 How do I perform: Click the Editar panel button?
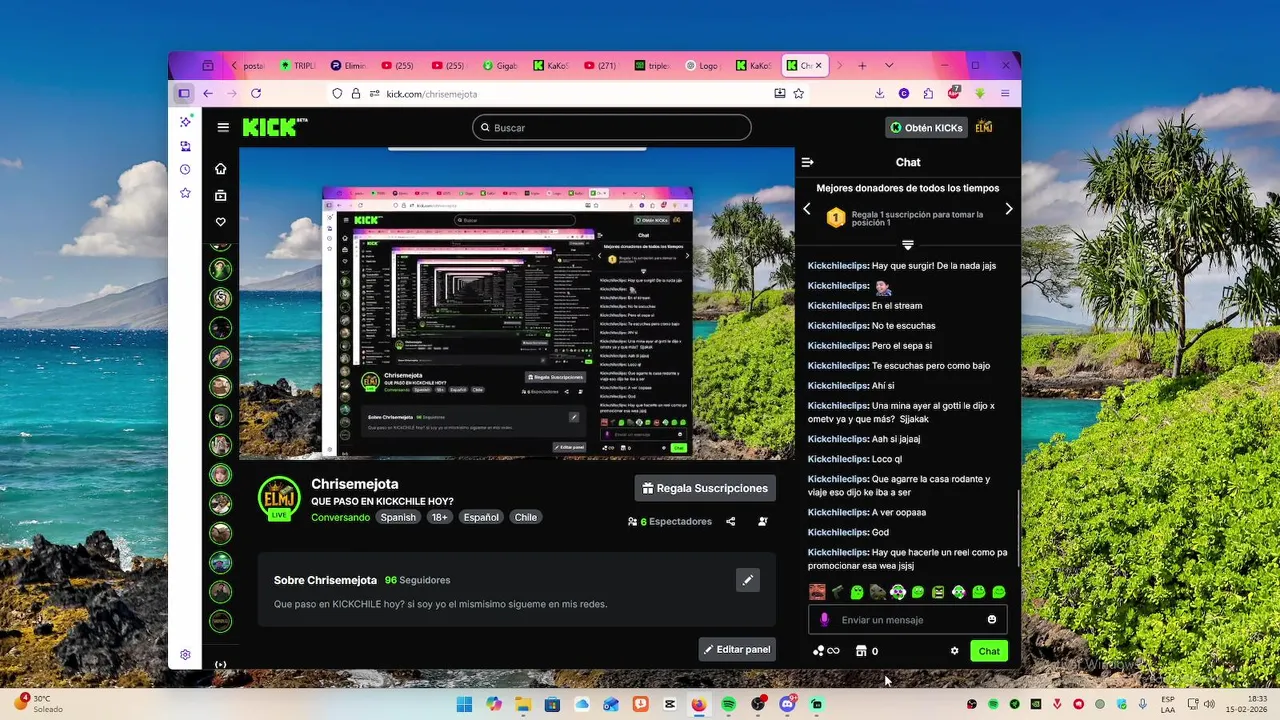(737, 649)
